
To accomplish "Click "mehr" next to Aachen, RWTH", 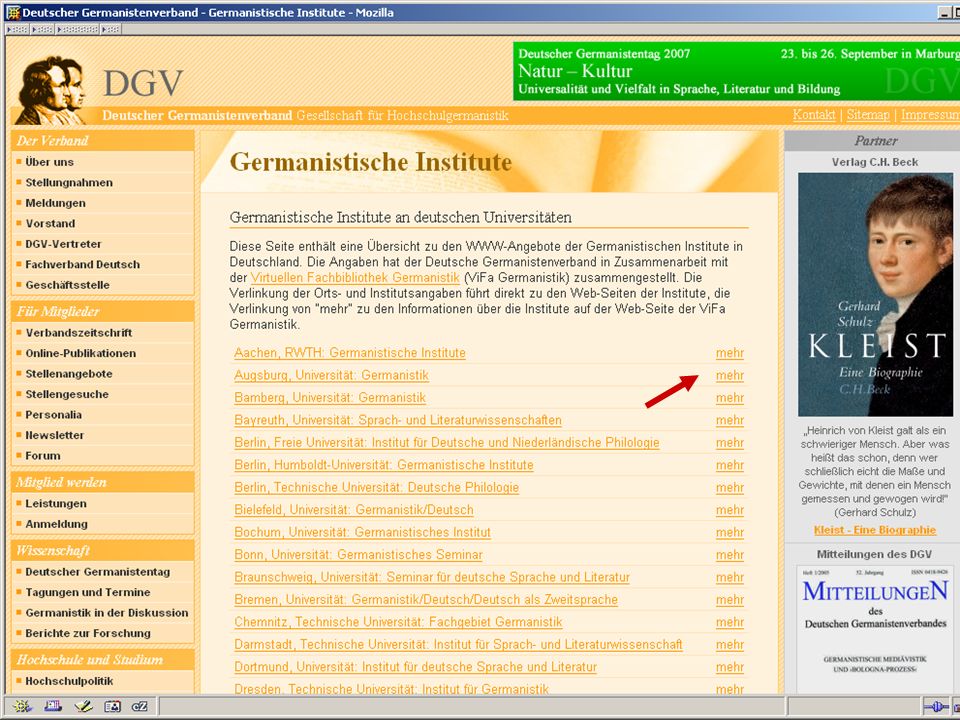I will 730,353.
